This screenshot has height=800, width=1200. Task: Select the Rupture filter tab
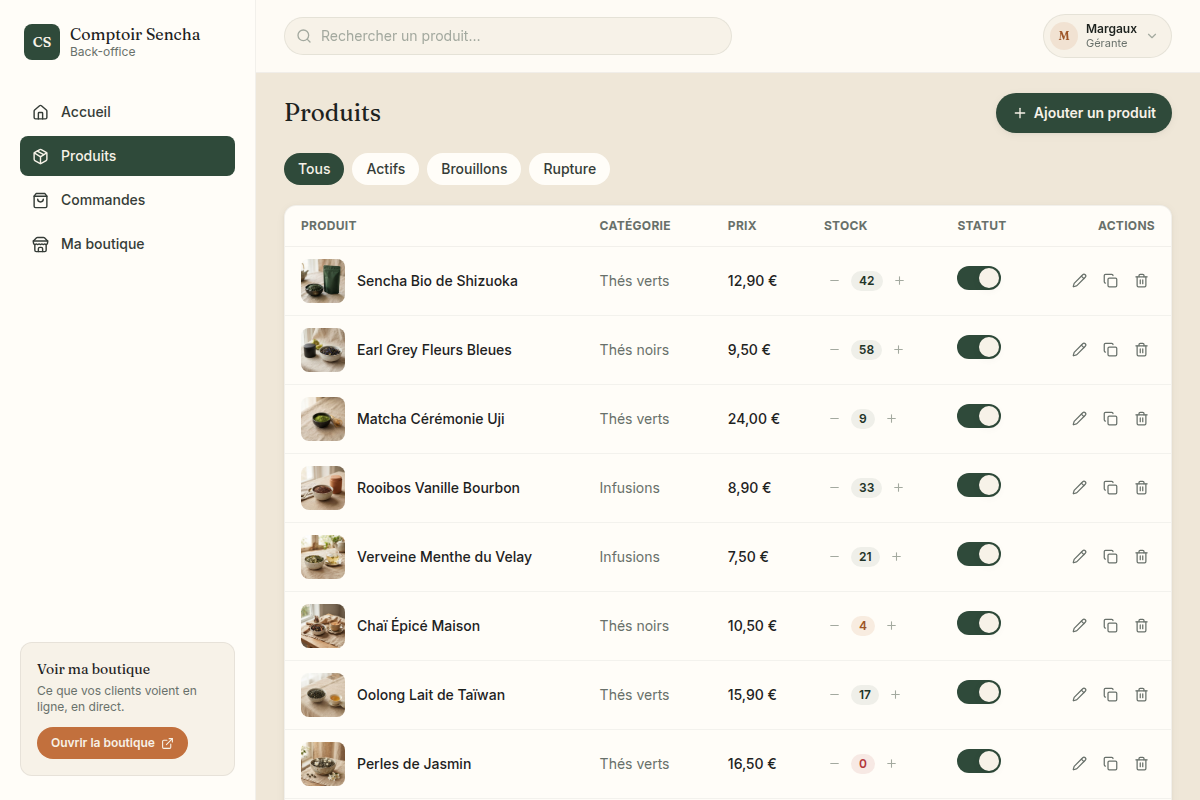pos(570,169)
